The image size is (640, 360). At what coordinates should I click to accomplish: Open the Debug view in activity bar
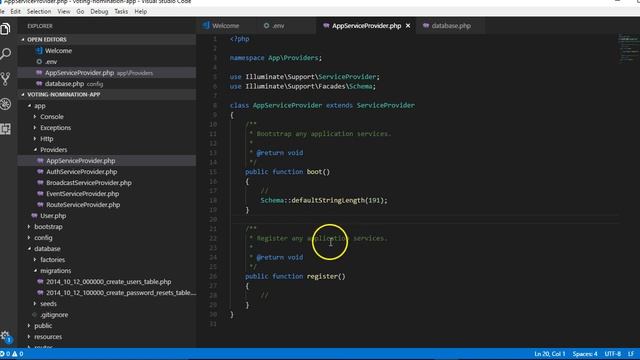click(5, 104)
